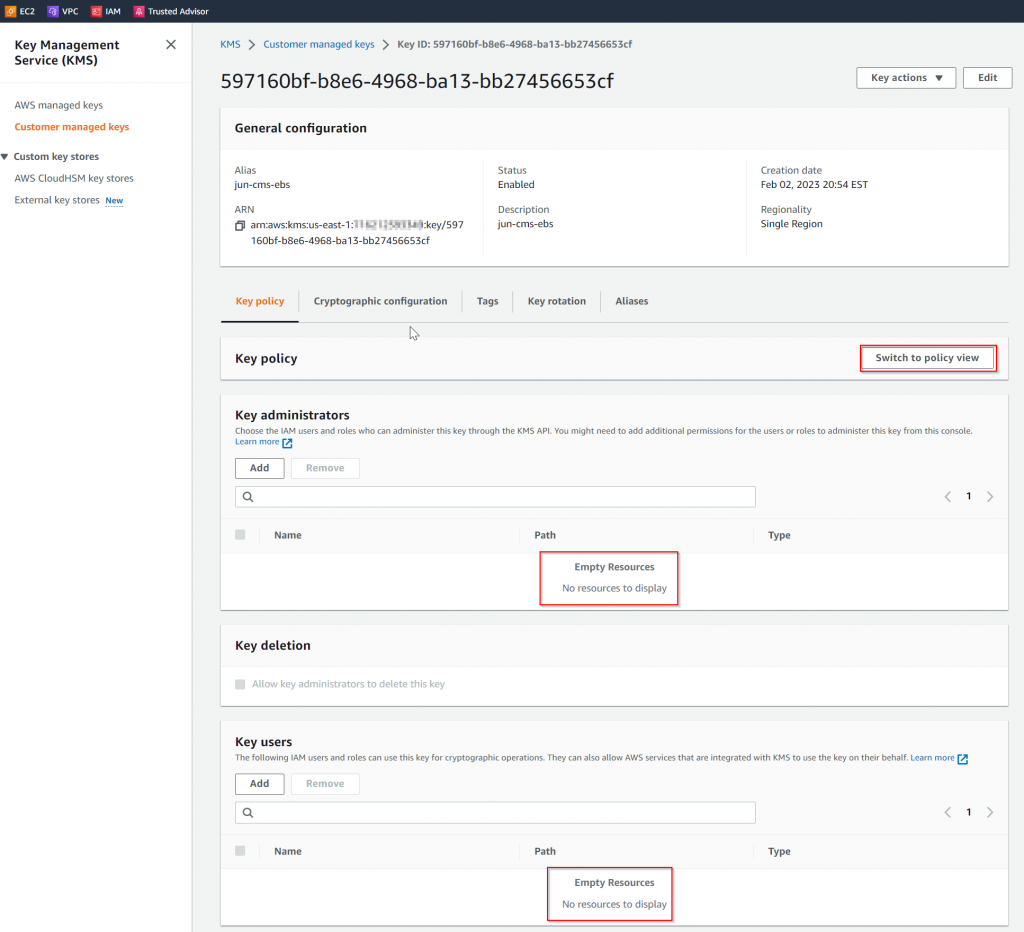Sort Key users by Path column
The image size is (1024, 932).
click(545, 851)
